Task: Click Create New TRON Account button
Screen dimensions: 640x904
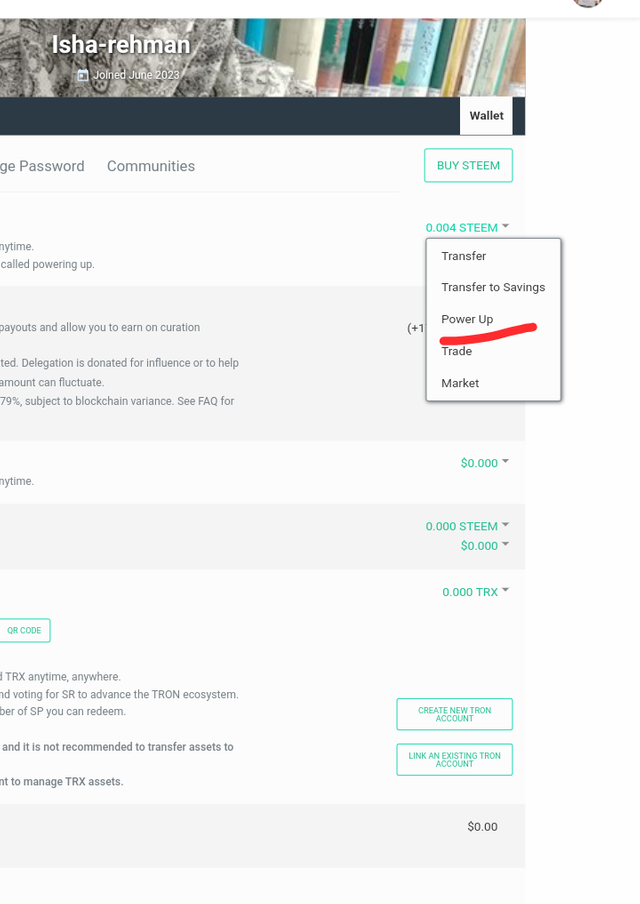Action: tap(454, 714)
